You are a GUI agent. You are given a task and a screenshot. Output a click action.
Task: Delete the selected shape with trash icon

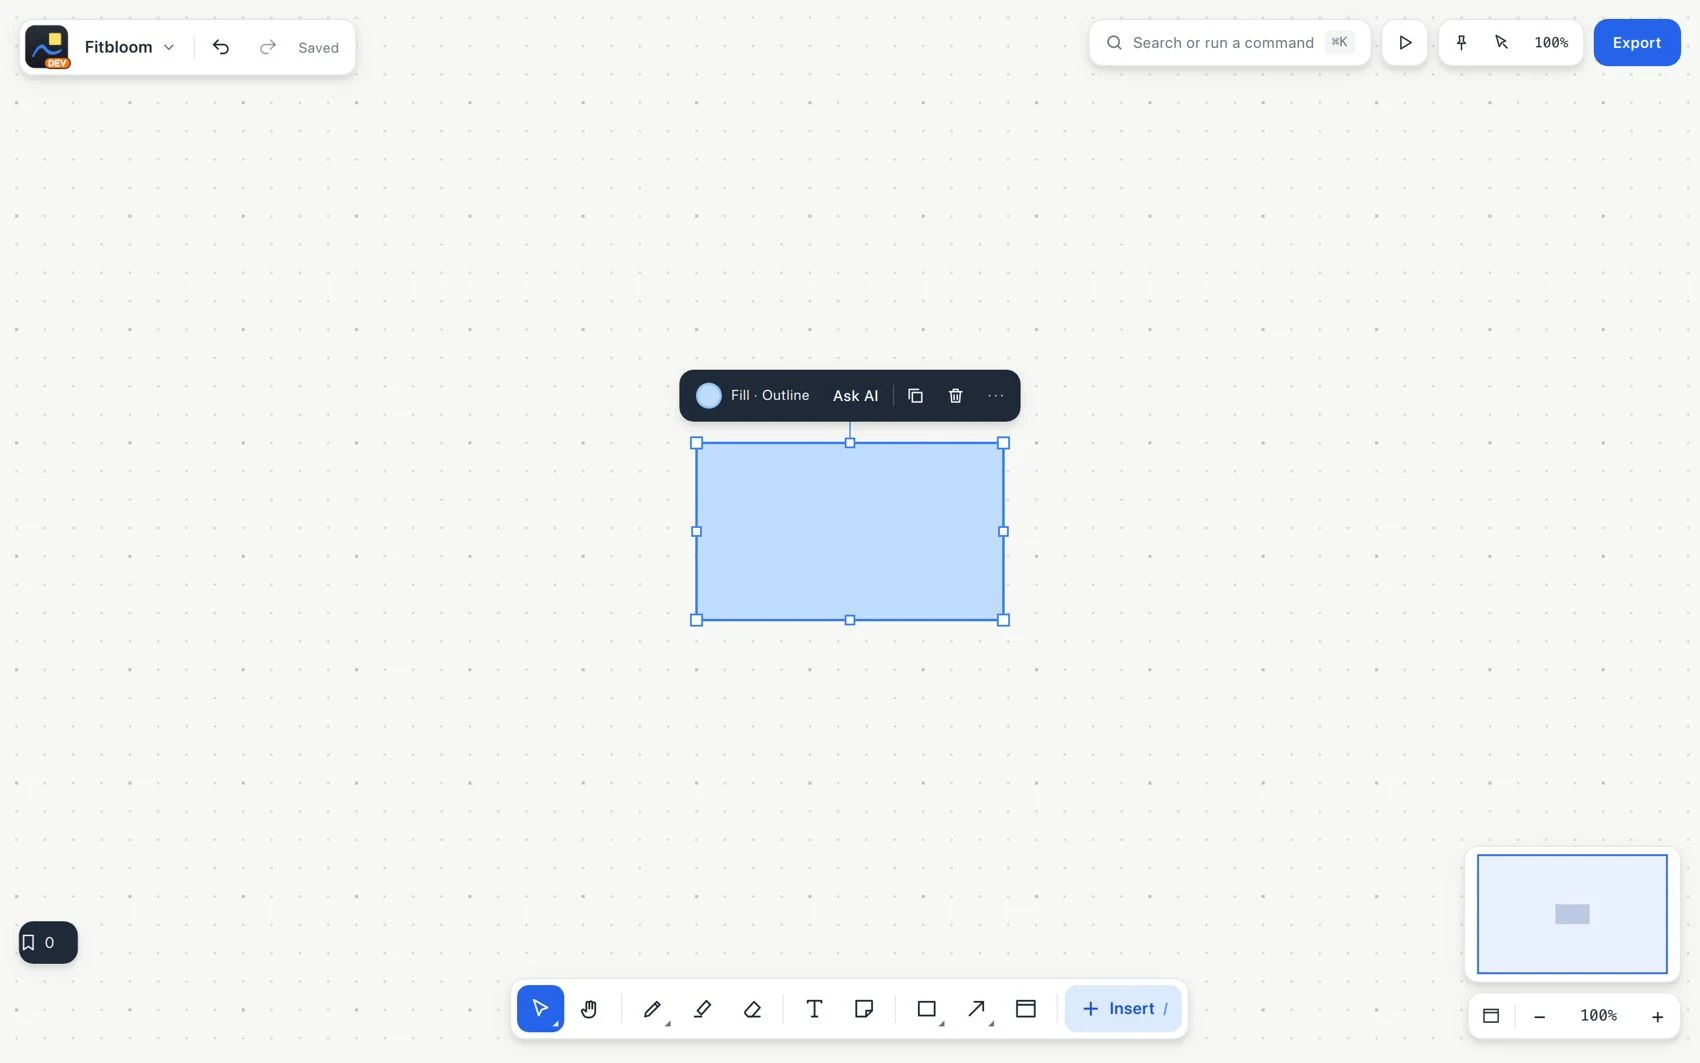pyautogui.click(x=955, y=396)
